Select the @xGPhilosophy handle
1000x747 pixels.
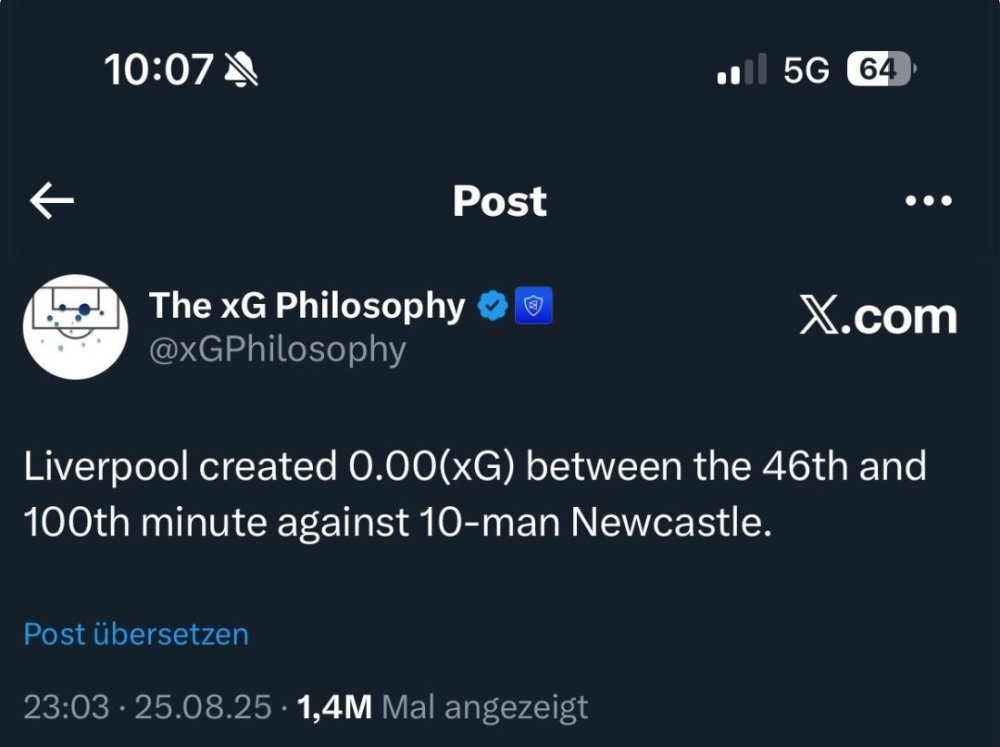(x=277, y=350)
